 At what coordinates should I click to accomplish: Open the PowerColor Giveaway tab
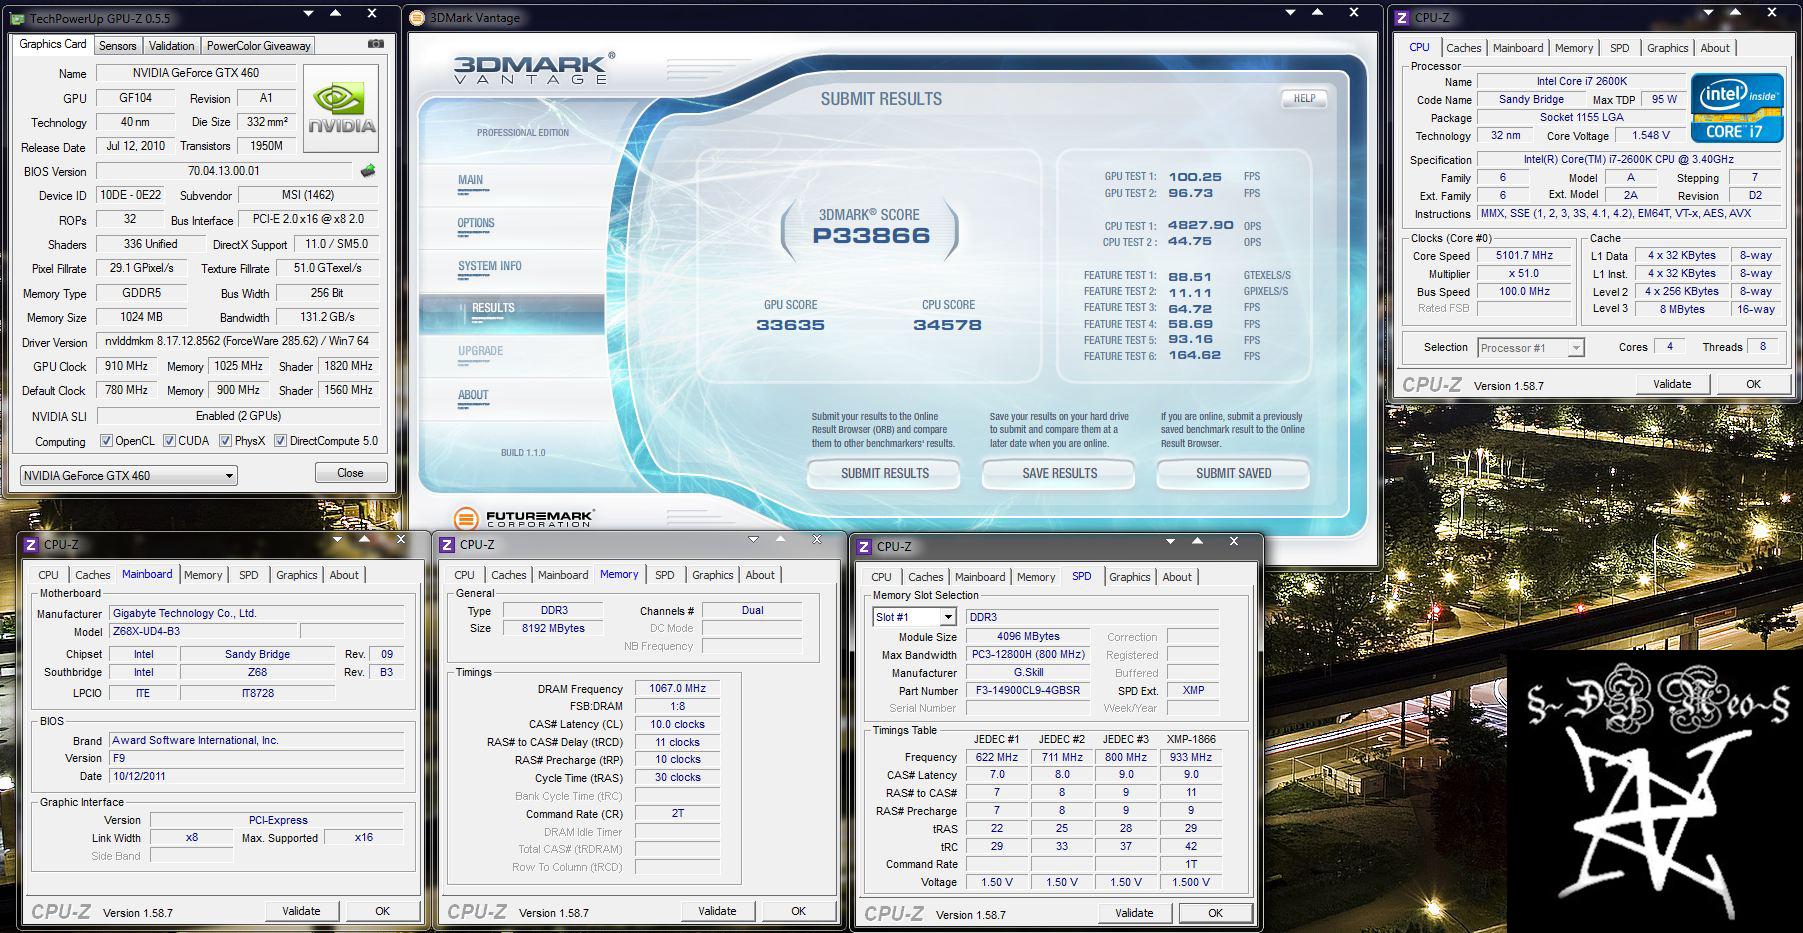coord(259,46)
